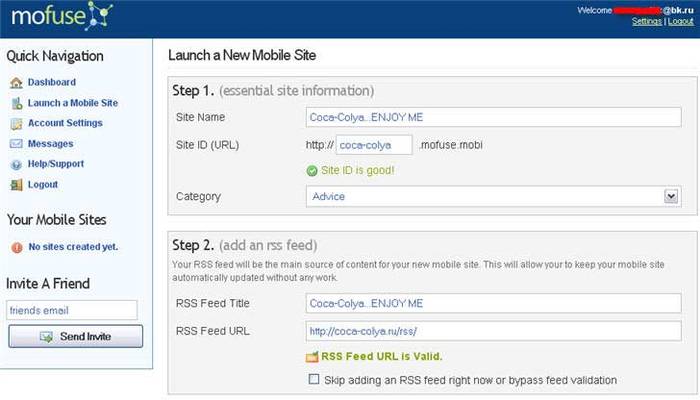Click 'Site ID is good!' text
Screen dimensions: 700x400
358,170
